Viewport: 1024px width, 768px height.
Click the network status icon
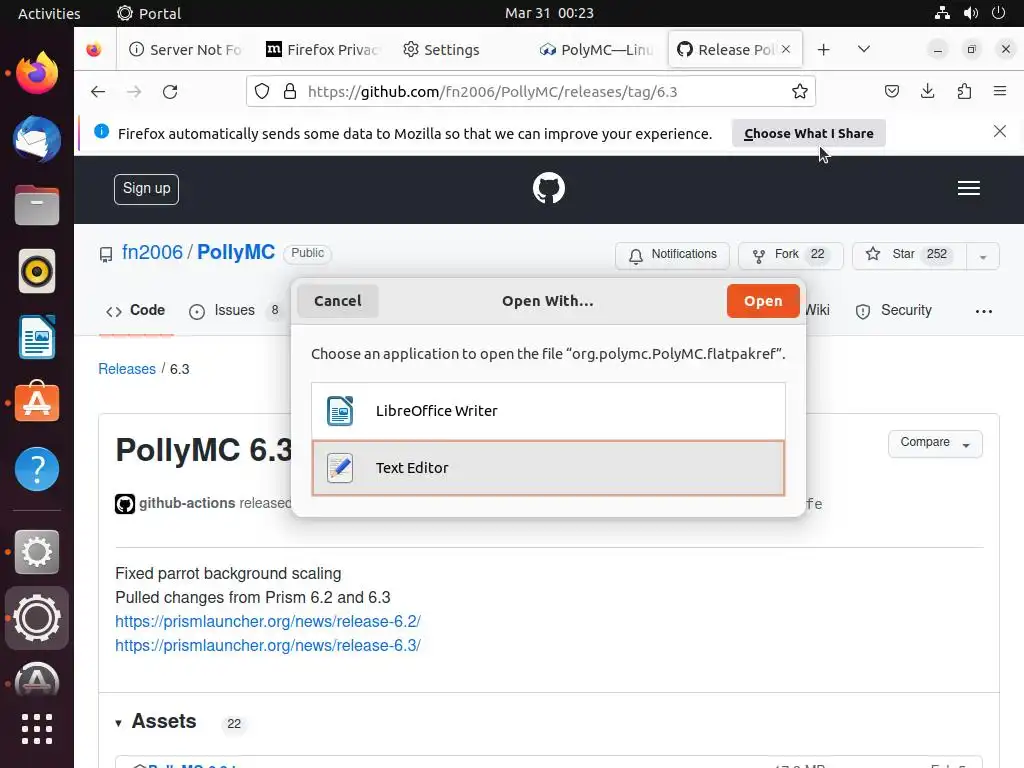pos(942,13)
